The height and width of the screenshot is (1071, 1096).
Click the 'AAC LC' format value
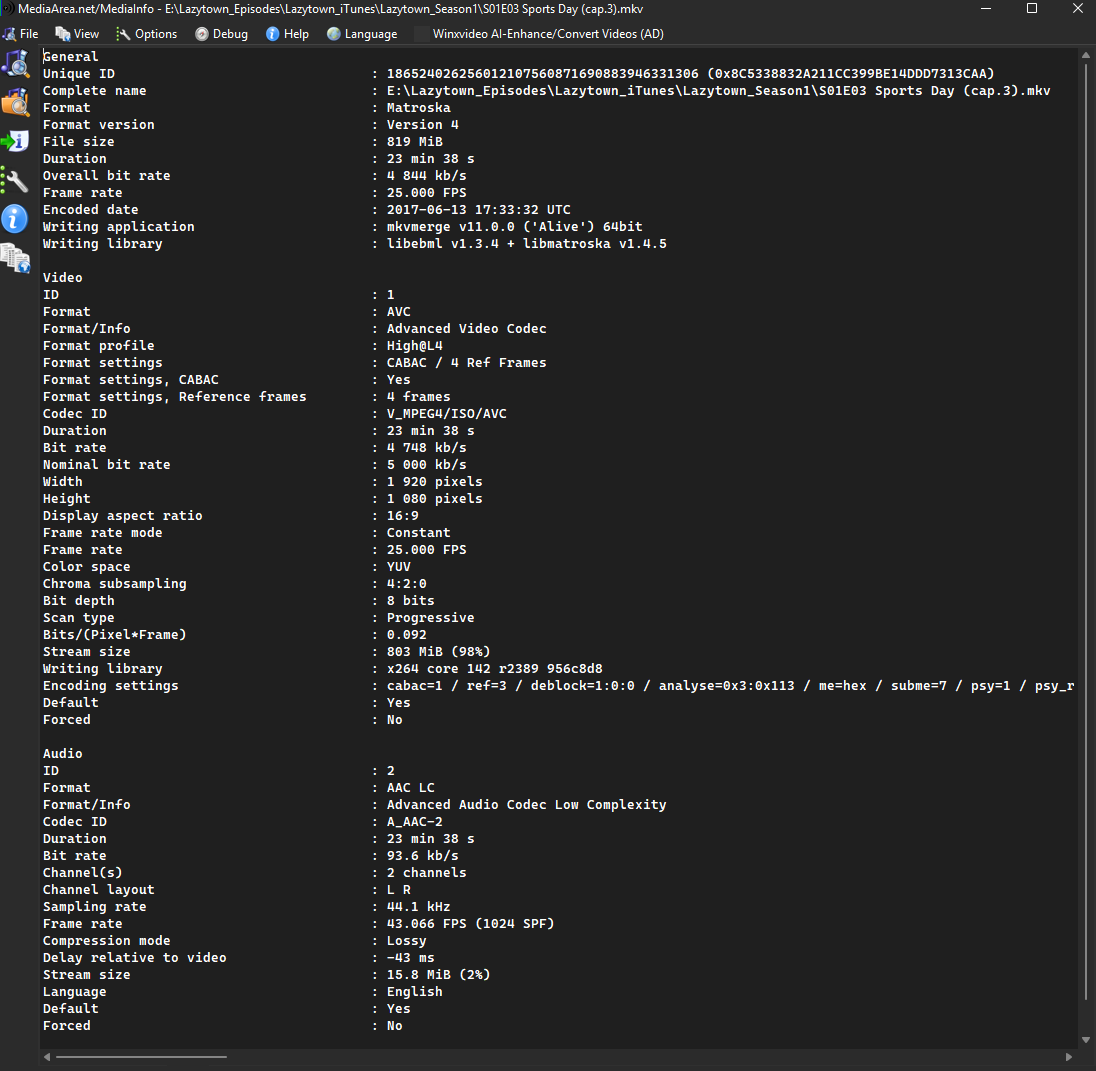(410, 788)
